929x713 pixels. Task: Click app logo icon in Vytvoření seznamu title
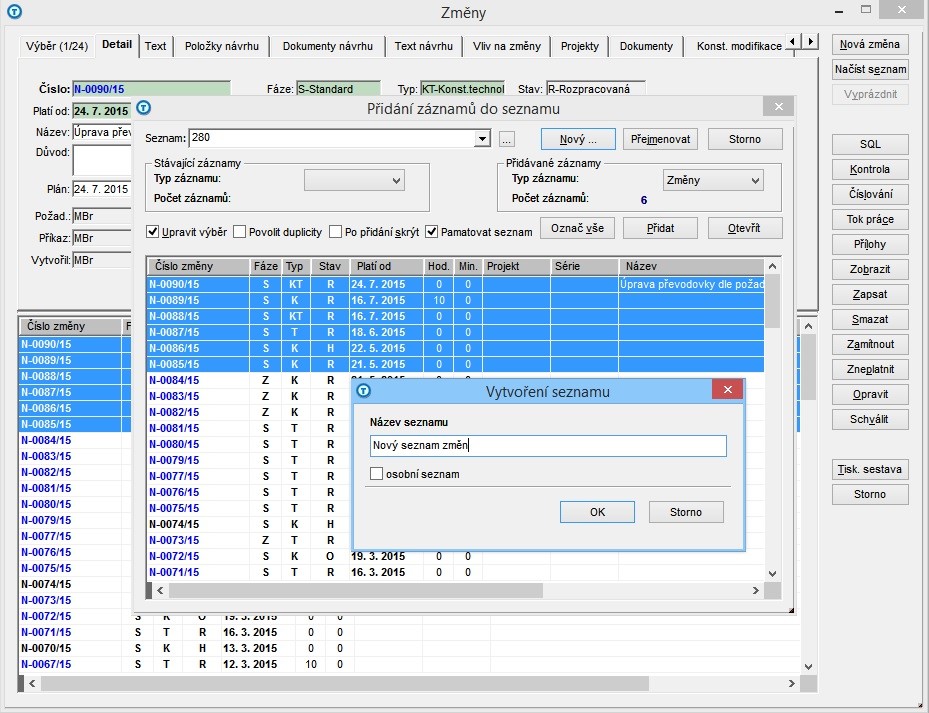click(364, 391)
